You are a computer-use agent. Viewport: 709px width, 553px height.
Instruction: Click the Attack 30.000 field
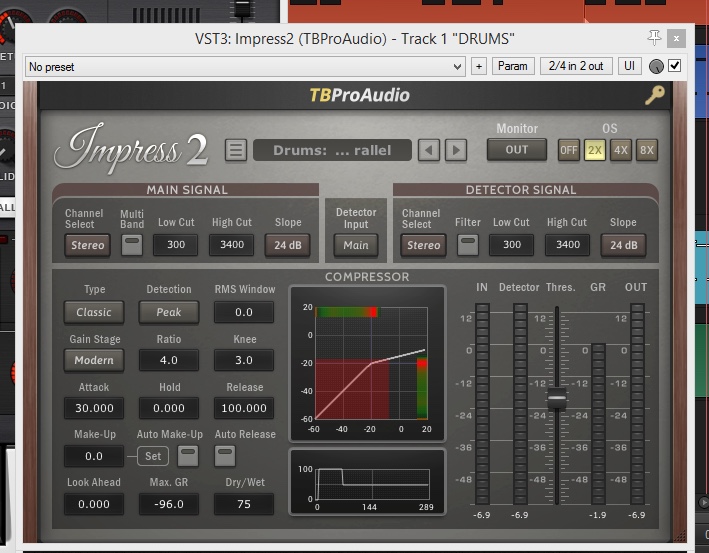94,408
